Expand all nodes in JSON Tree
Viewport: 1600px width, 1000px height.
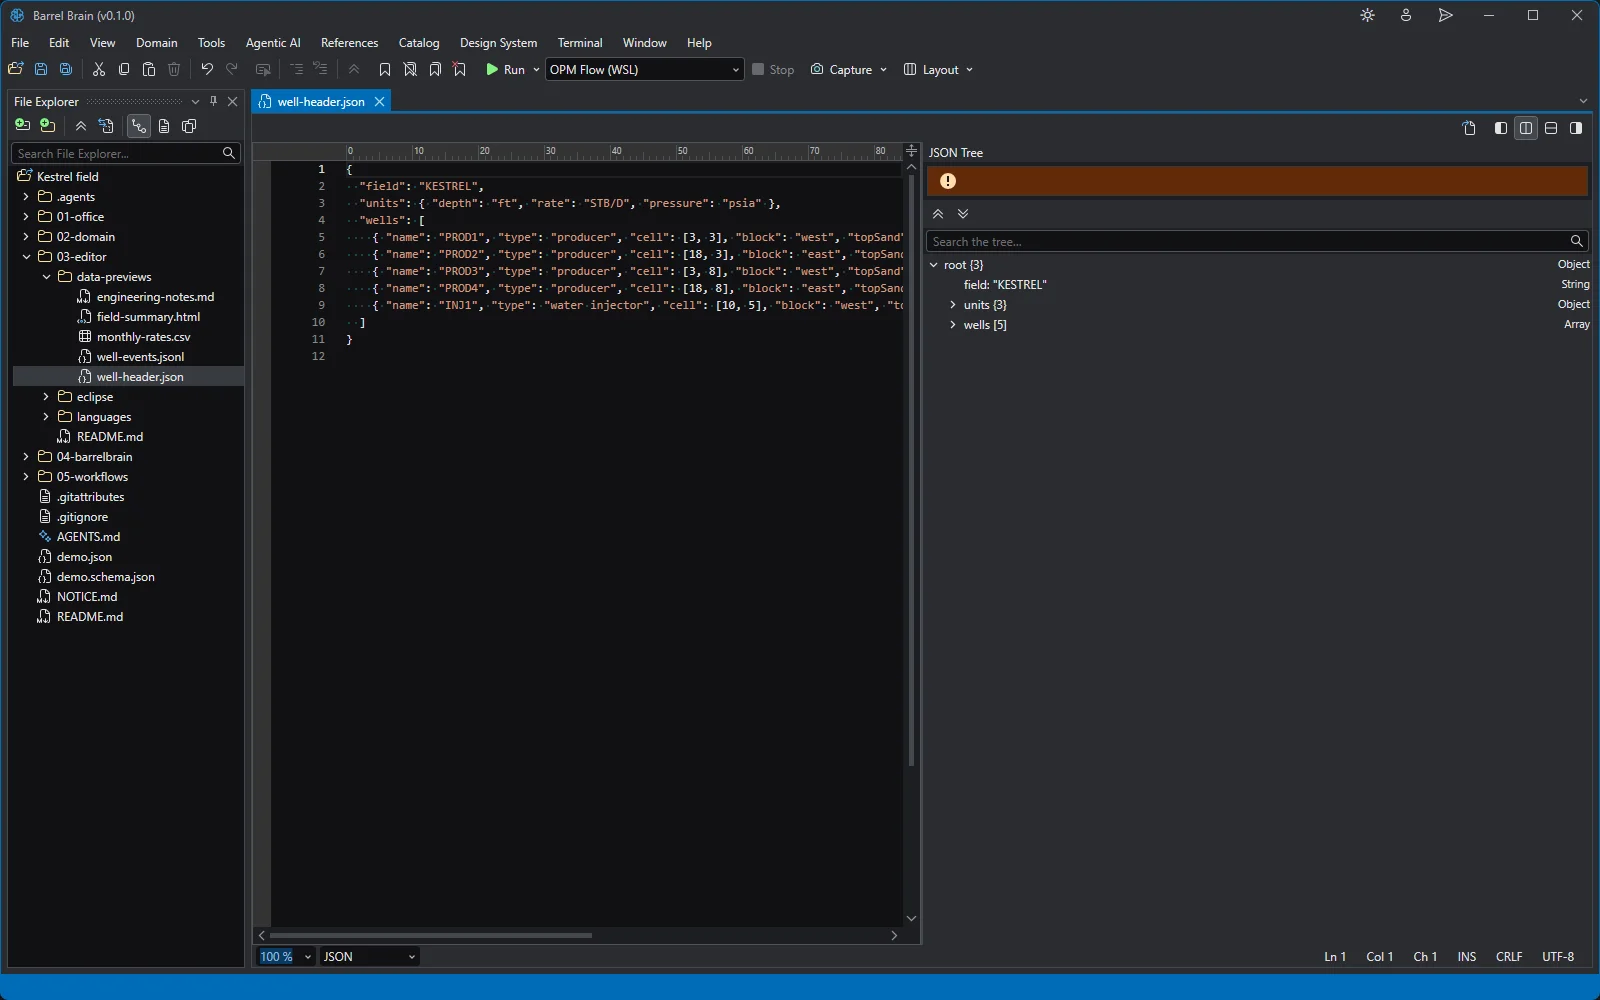pos(963,214)
